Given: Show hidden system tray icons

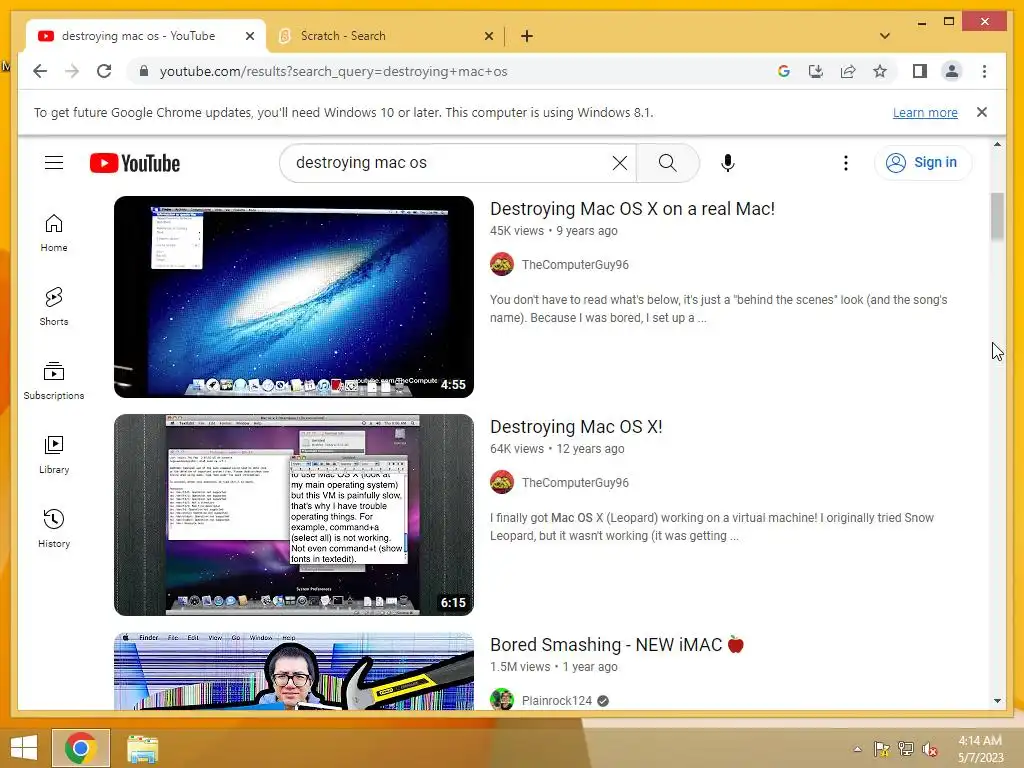Looking at the screenshot, I should 857,749.
